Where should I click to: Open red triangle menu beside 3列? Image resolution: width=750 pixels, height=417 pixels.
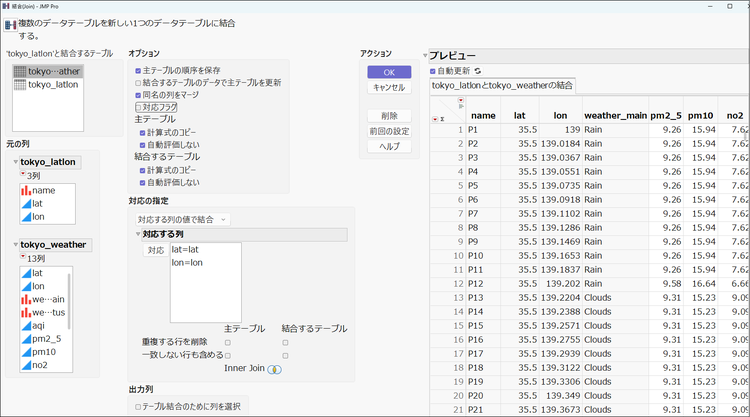tap(22, 174)
